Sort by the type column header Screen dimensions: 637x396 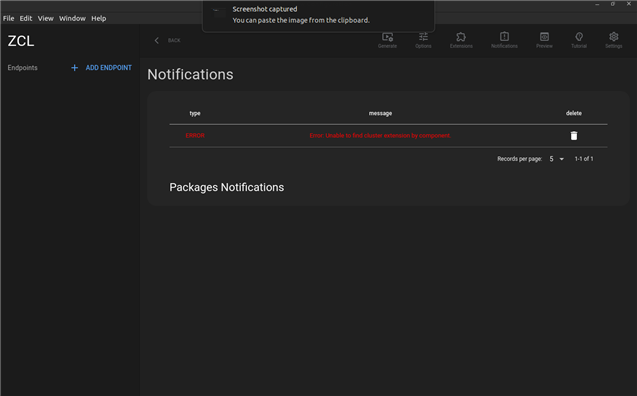point(195,113)
